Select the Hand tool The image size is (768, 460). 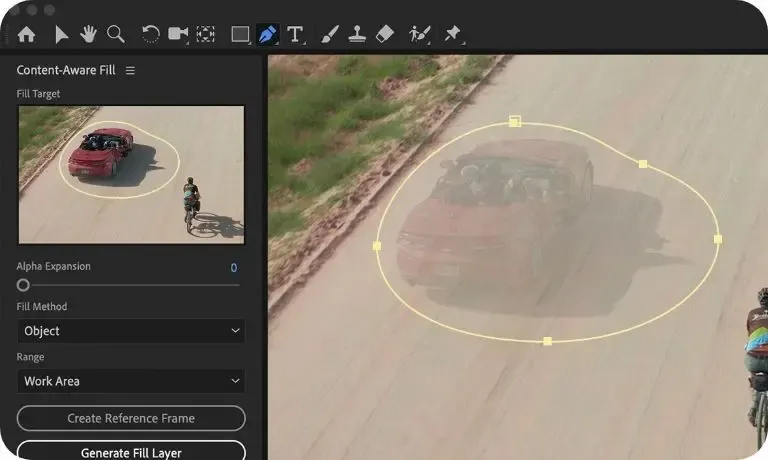[x=88, y=34]
